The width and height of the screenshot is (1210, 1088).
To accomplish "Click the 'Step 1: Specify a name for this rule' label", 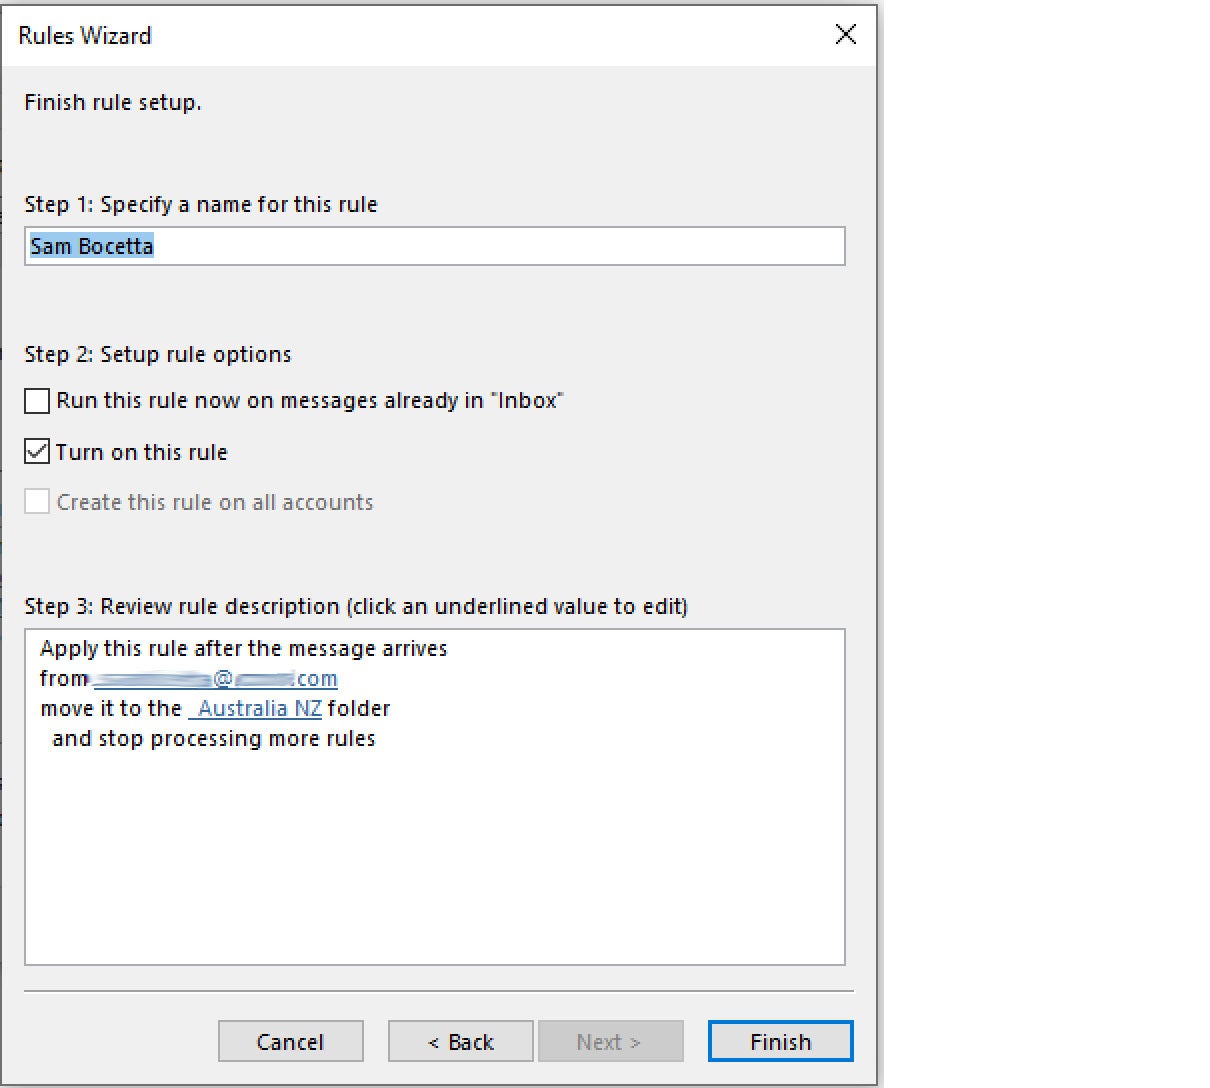I will pos(201,205).
